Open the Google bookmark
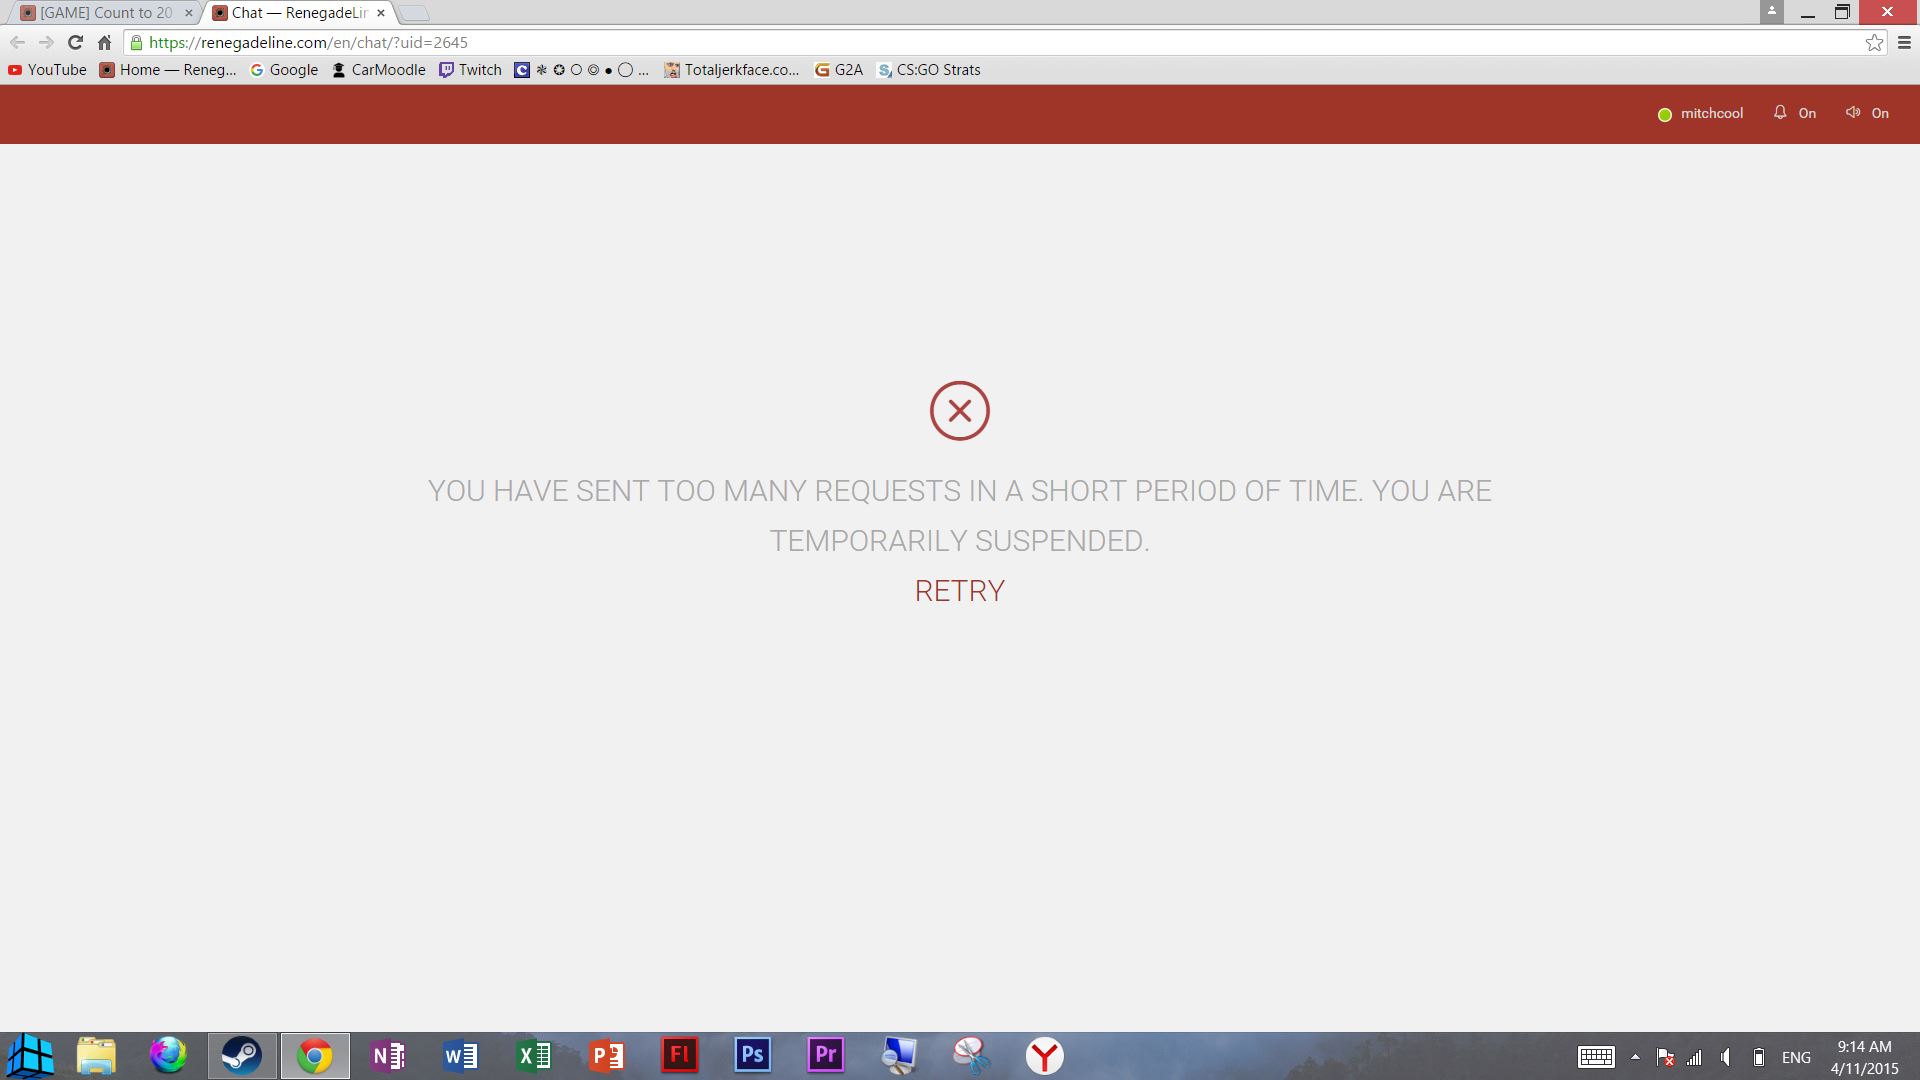Viewport: 1920px width, 1080px height. [x=284, y=70]
